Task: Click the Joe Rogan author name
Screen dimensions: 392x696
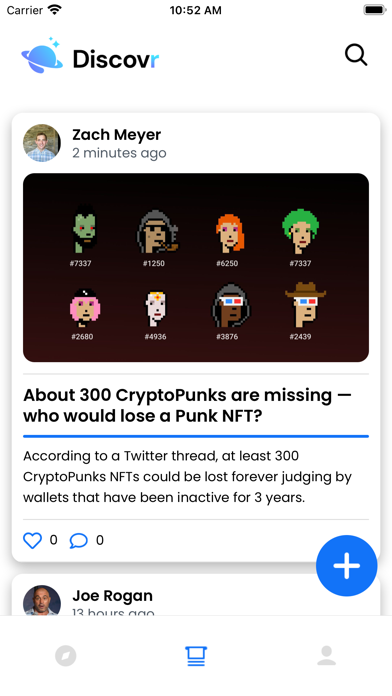Action: (112, 596)
